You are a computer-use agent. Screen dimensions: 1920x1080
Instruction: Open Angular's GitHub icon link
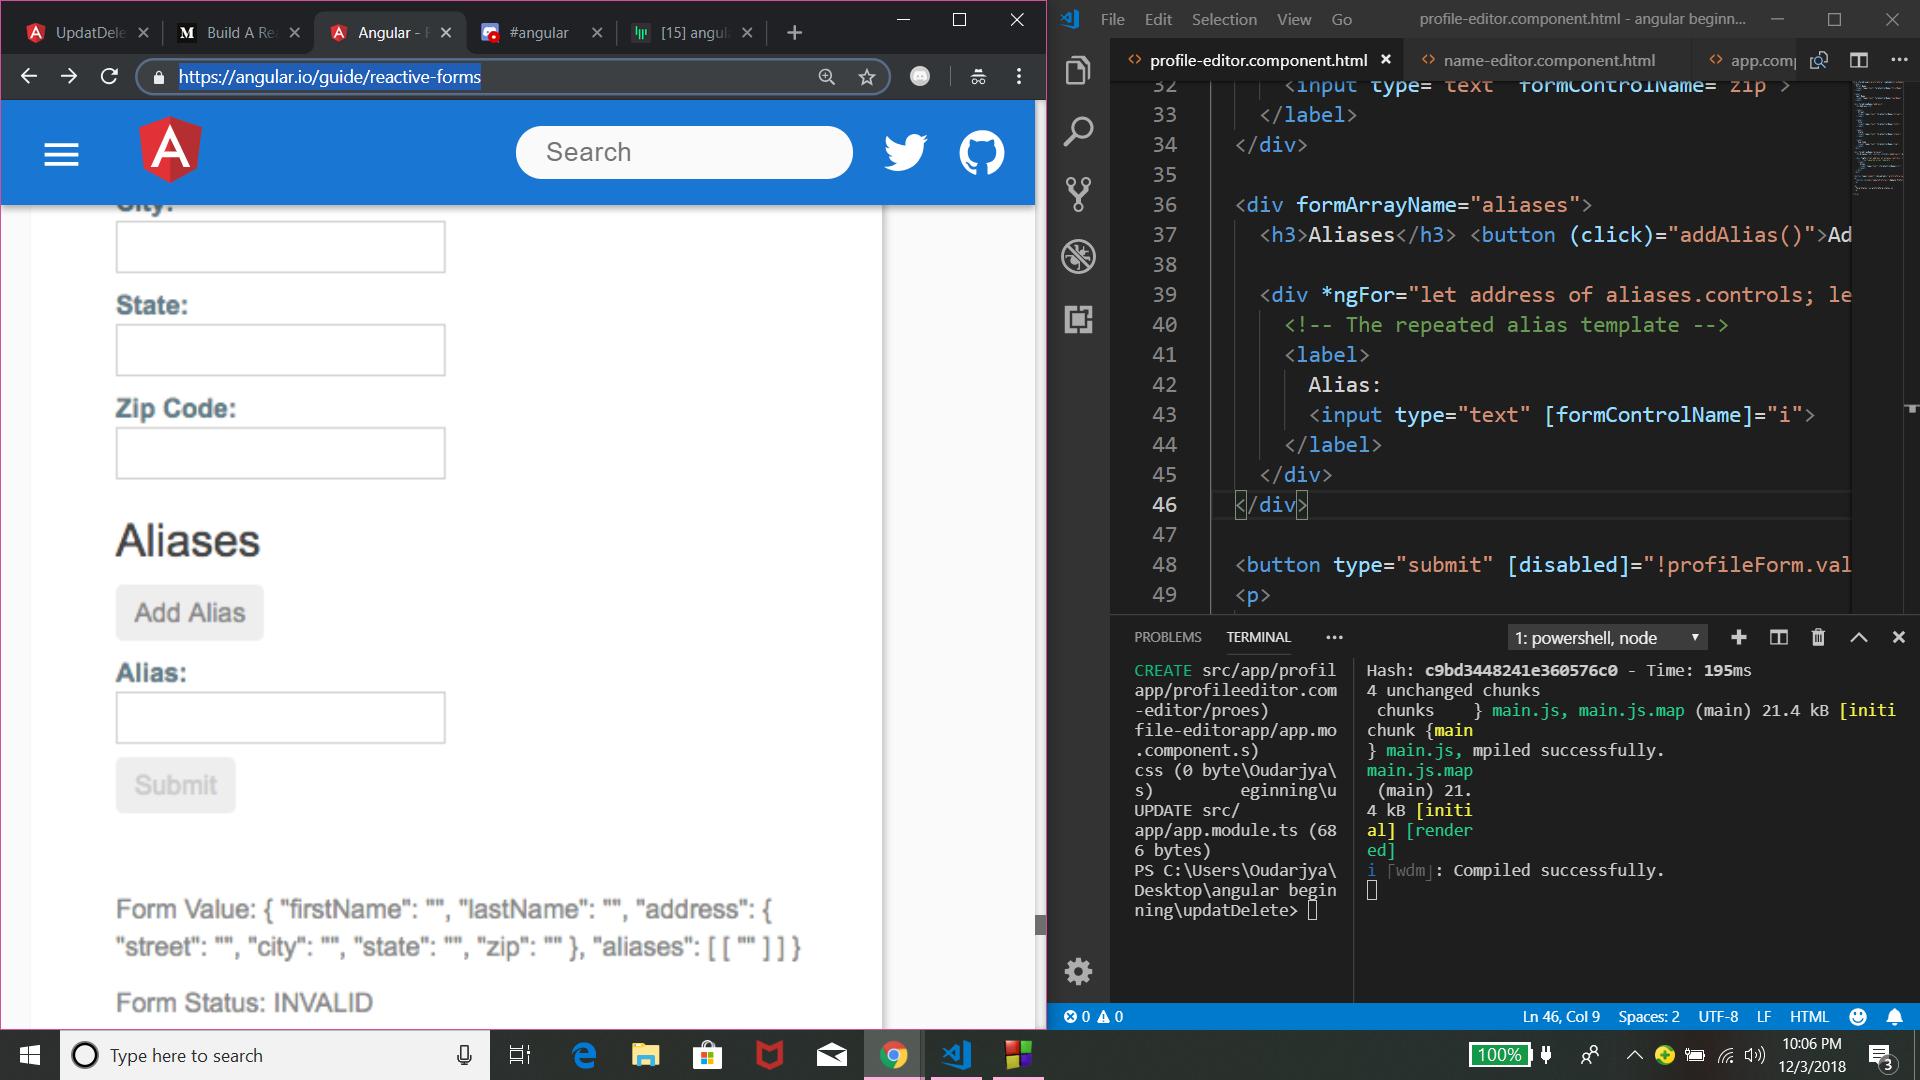tap(982, 153)
